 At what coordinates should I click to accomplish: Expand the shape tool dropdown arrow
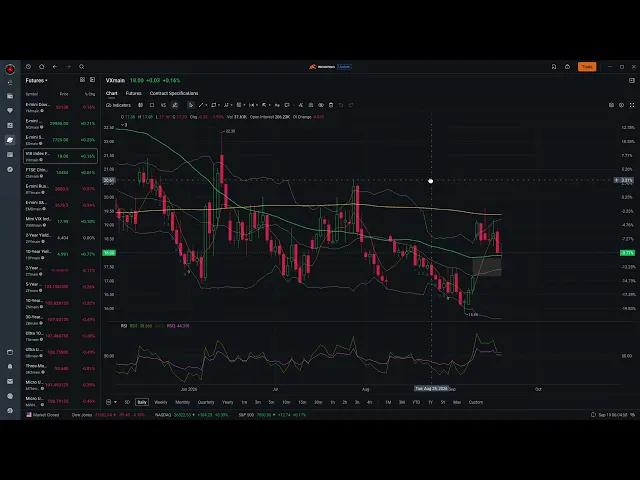219,105
